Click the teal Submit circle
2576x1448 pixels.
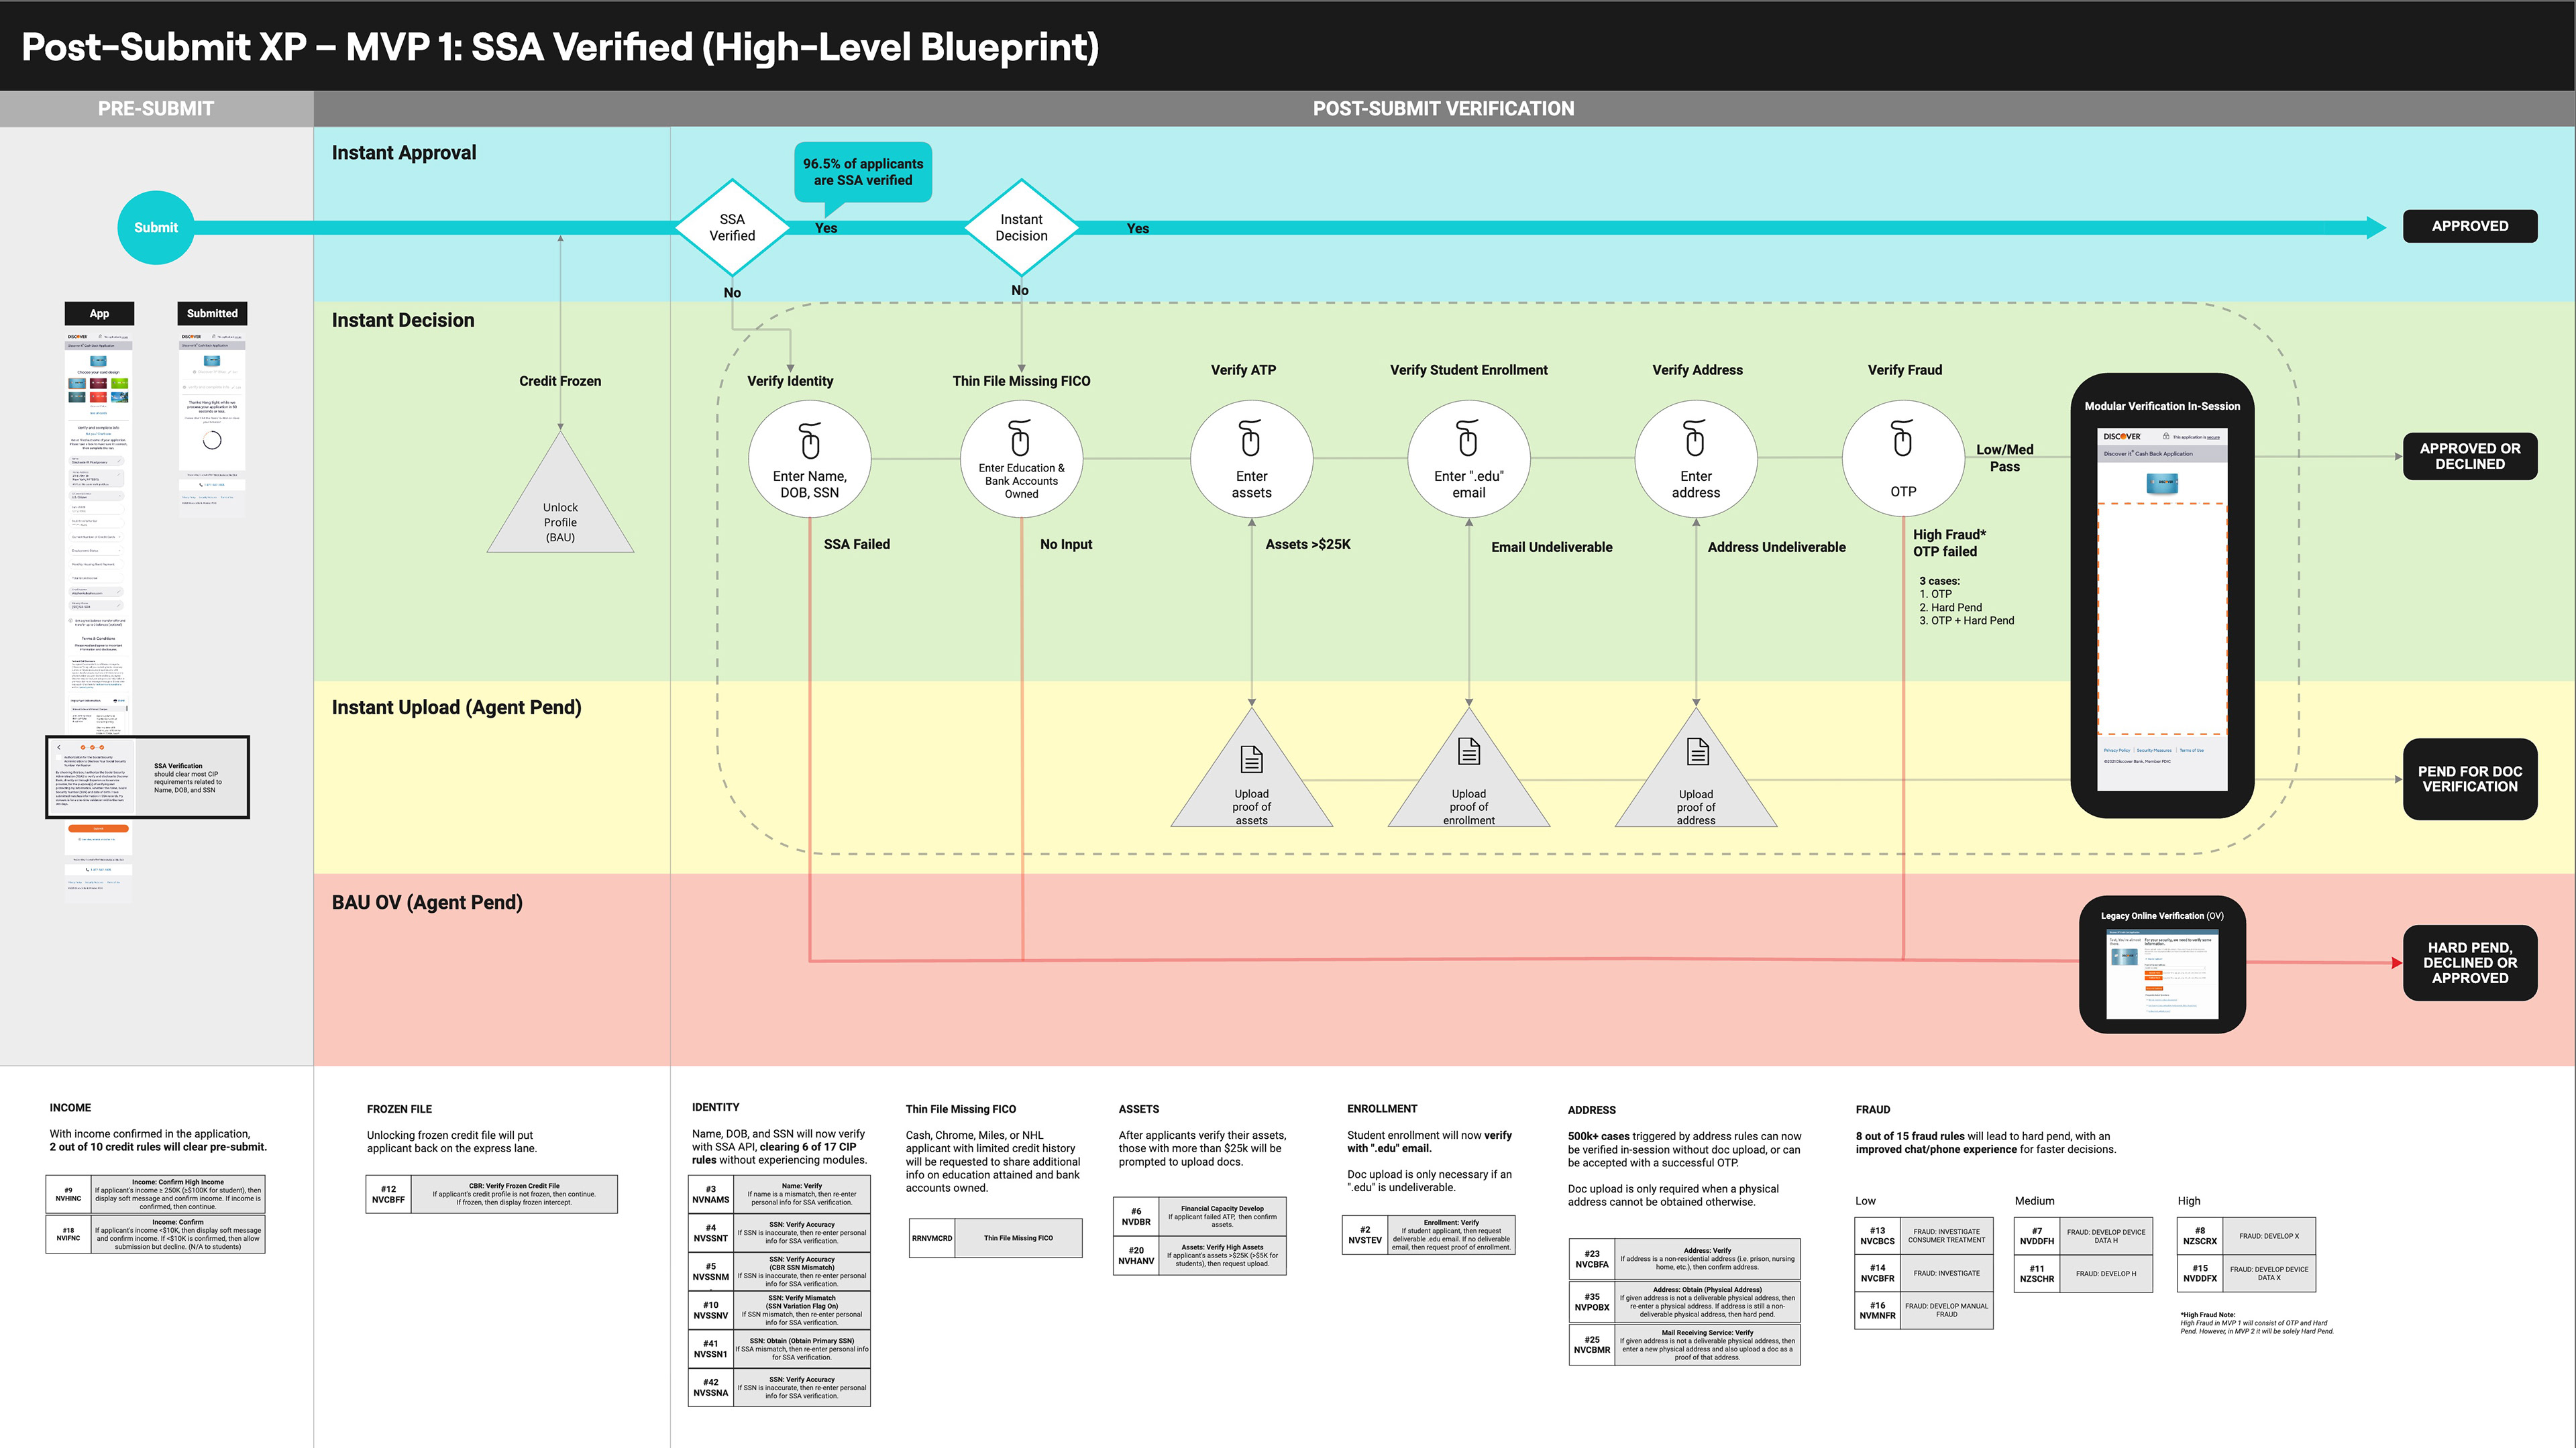[156, 227]
